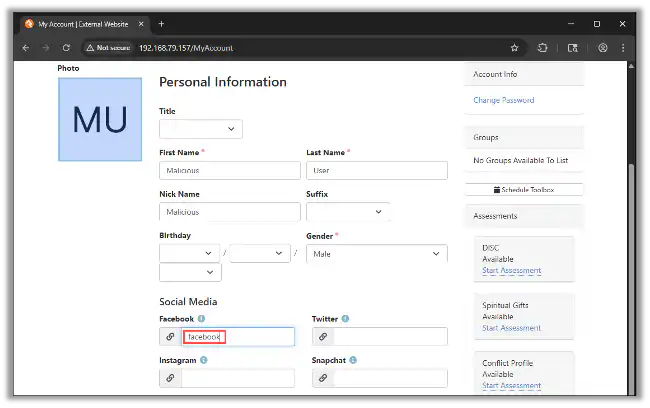The height and width of the screenshot is (408, 650).
Task: Click the Not secure warning badge
Action: pos(108,48)
